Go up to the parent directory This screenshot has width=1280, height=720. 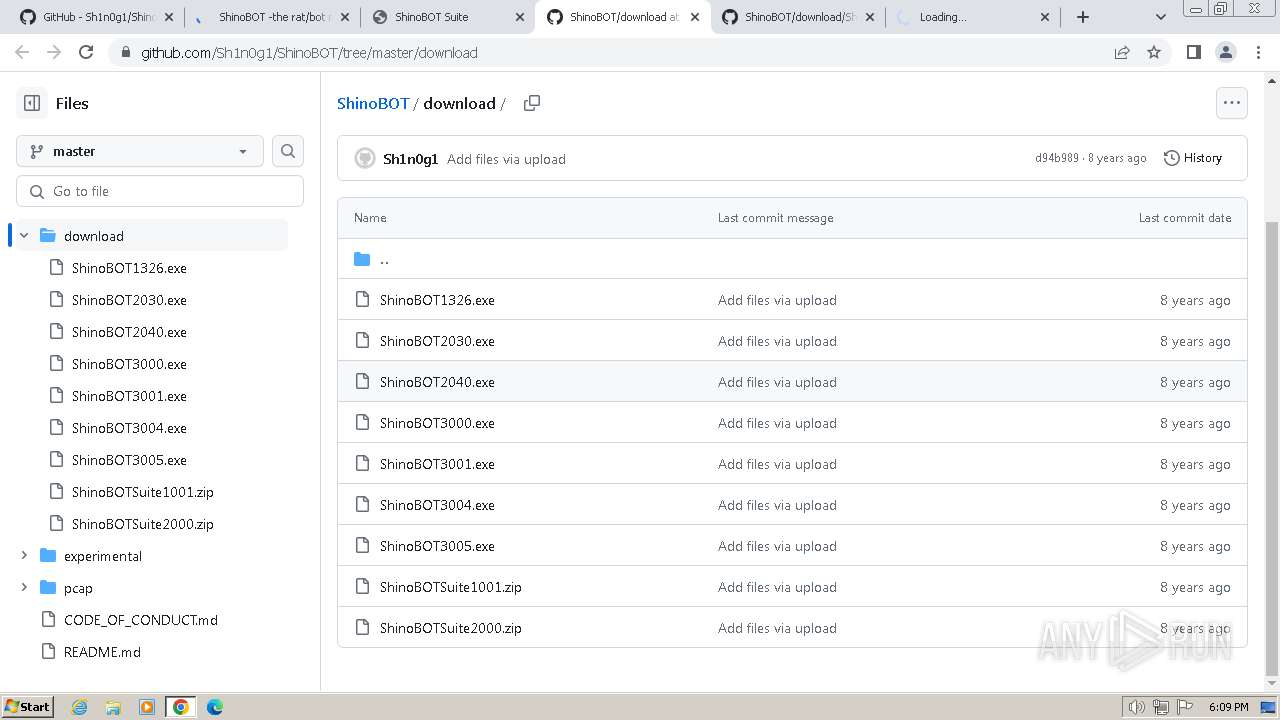click(x=384, y=260)
